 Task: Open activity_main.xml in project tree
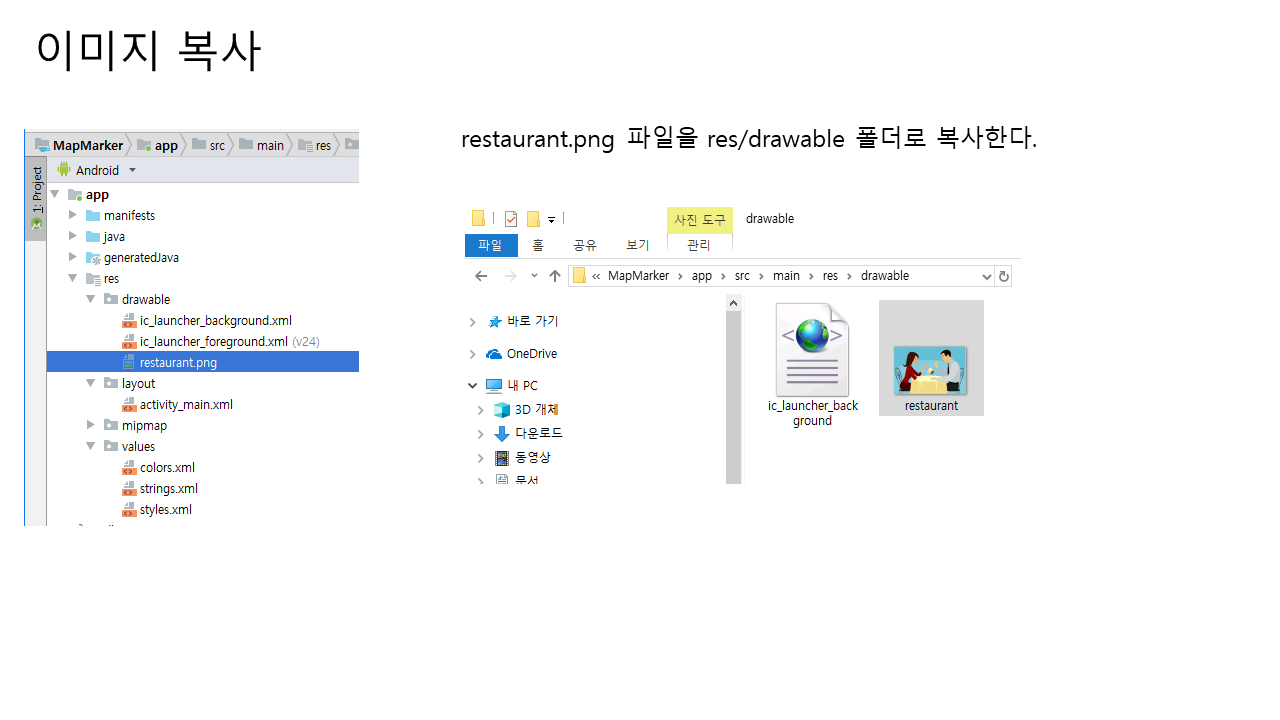pyautogui.click(x=186, y=405)
